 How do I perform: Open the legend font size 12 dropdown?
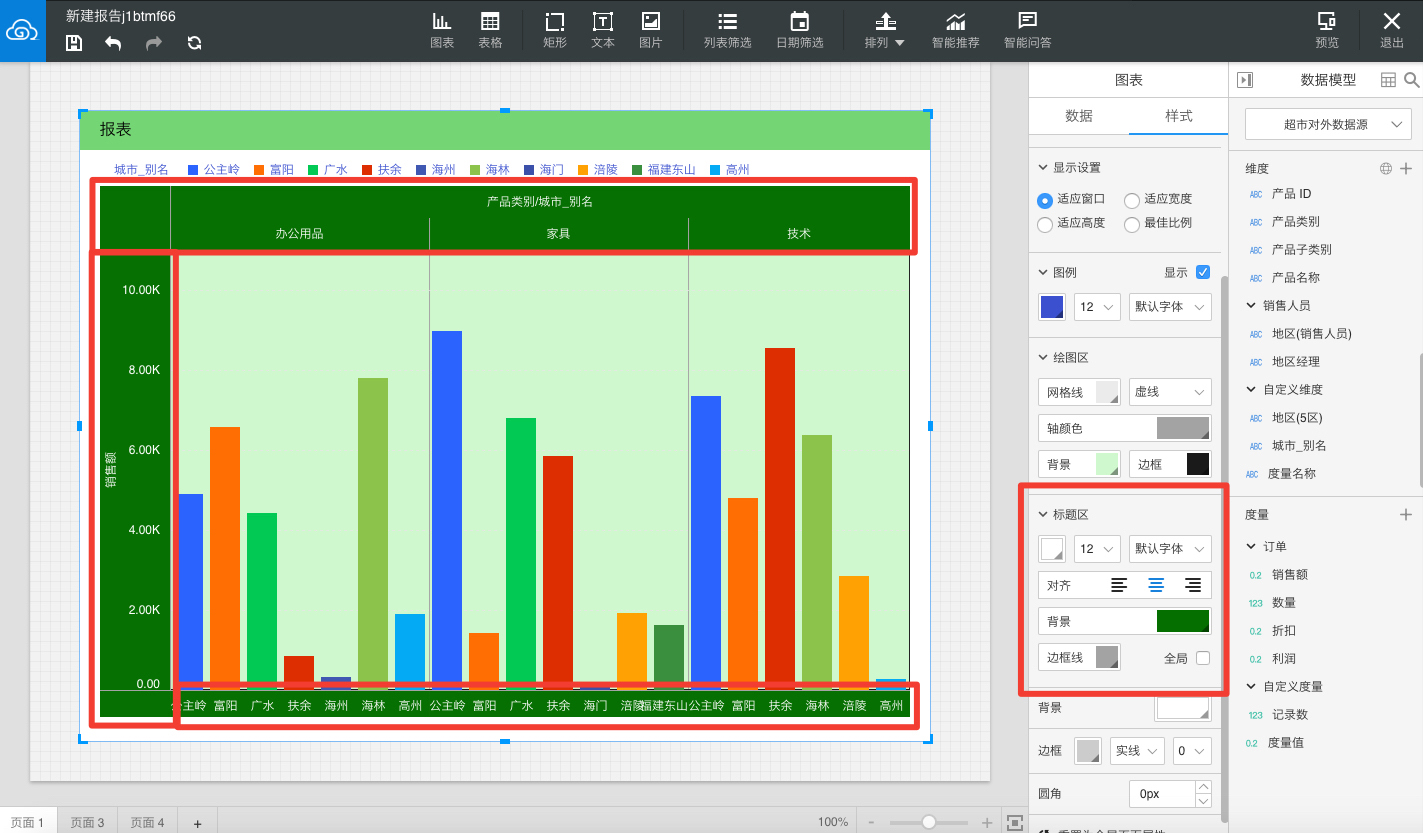(x=1096, y=307)
